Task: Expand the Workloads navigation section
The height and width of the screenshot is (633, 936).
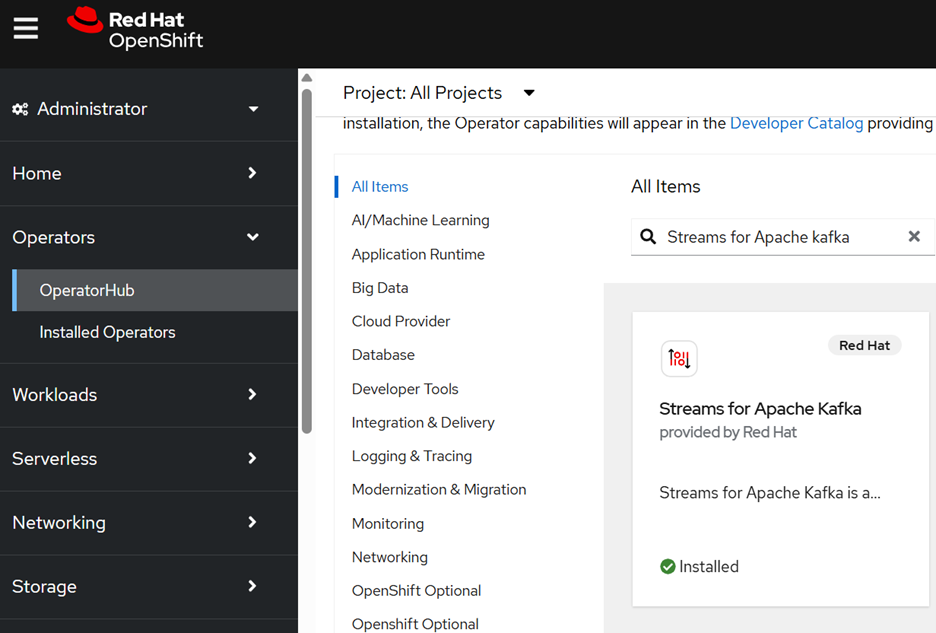Action: click(55, 395)
